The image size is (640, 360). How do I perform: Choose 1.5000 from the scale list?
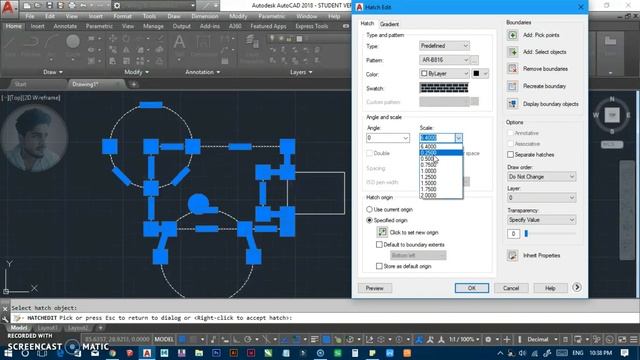pyautogui.click(x=441, y=183)
